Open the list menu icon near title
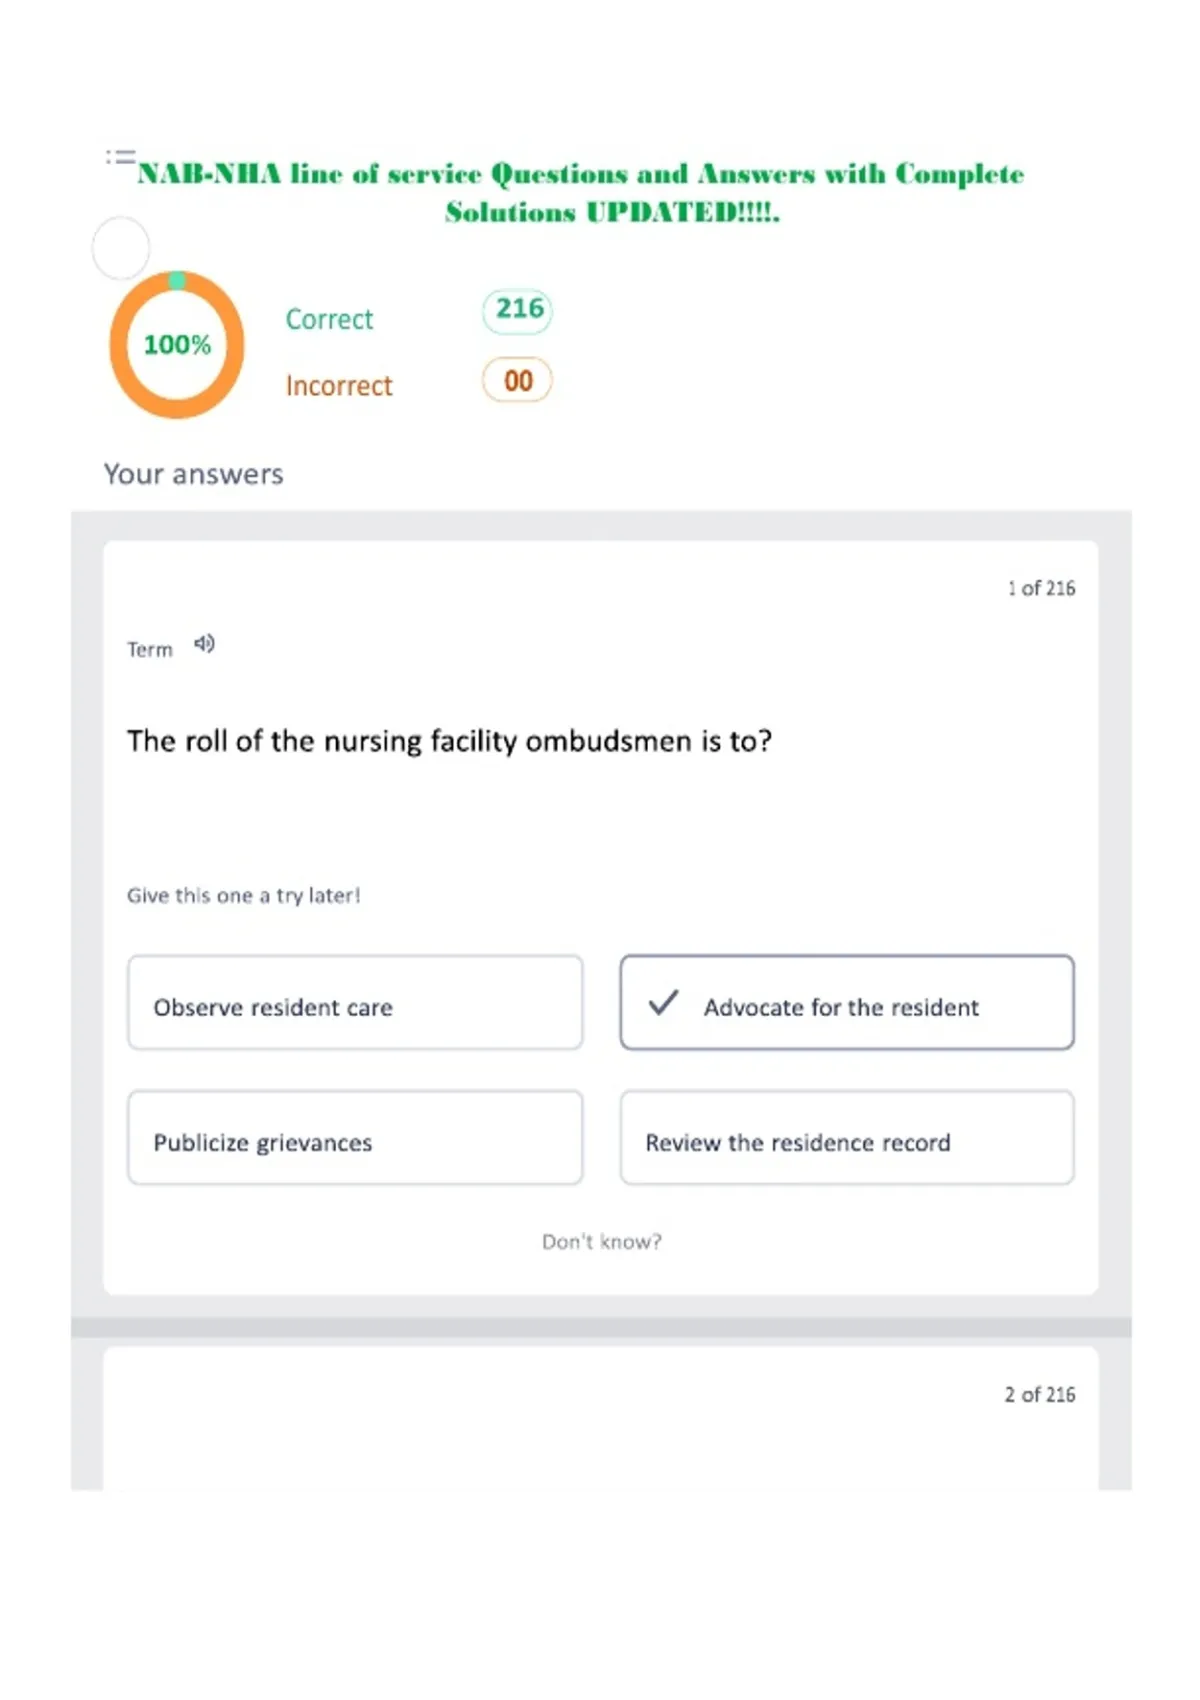The height and width of the screenshot is (1700, 1200). pyautogui.click(x=121, y=157)
